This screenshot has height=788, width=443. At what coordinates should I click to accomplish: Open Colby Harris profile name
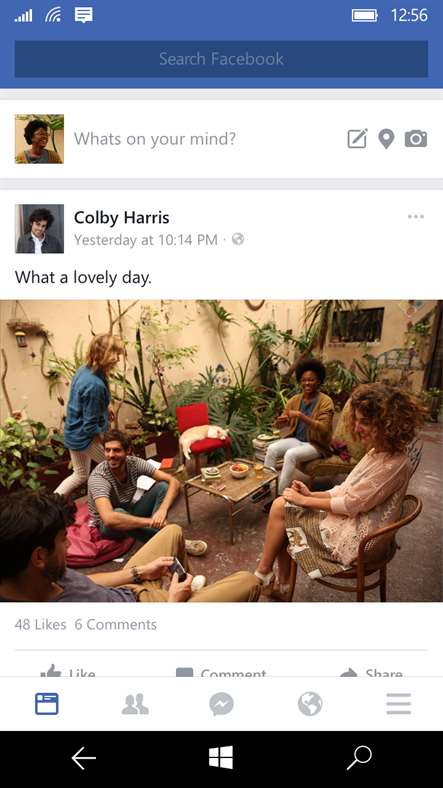[x=122, y=218]
